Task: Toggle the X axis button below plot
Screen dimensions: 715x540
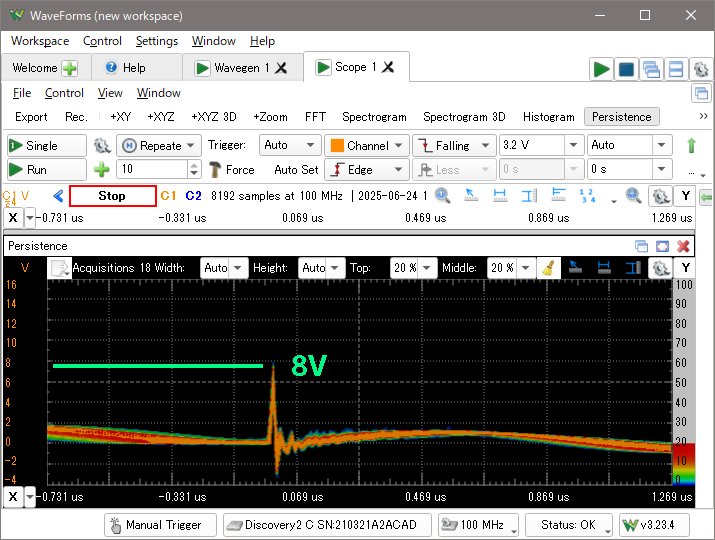Action: pyautogui.click(x=13, y=497)
